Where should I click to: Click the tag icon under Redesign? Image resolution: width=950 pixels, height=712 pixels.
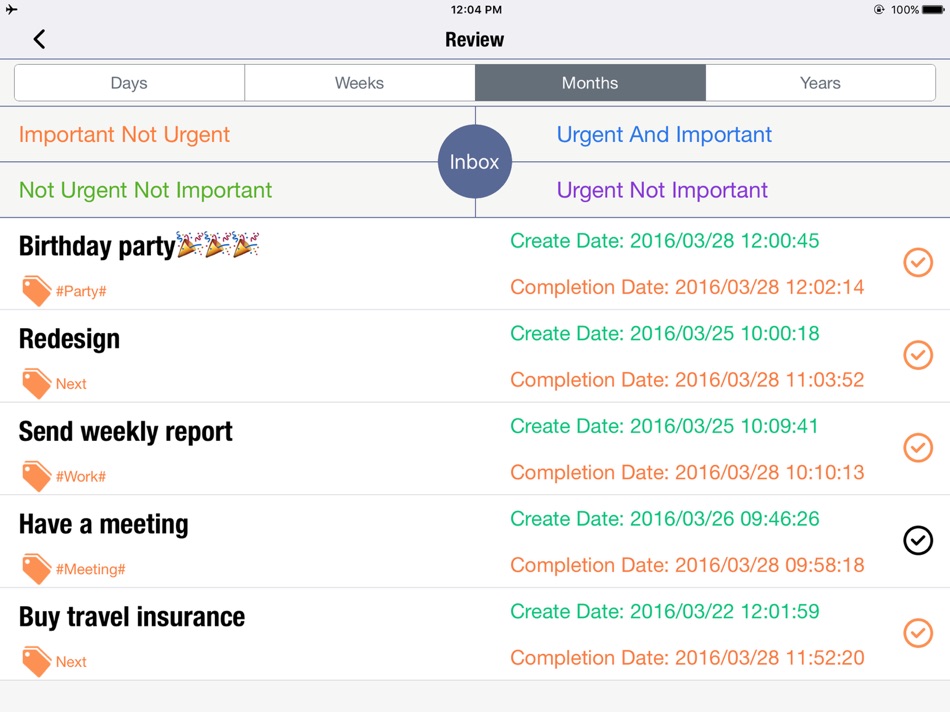(x=36, y=384)
